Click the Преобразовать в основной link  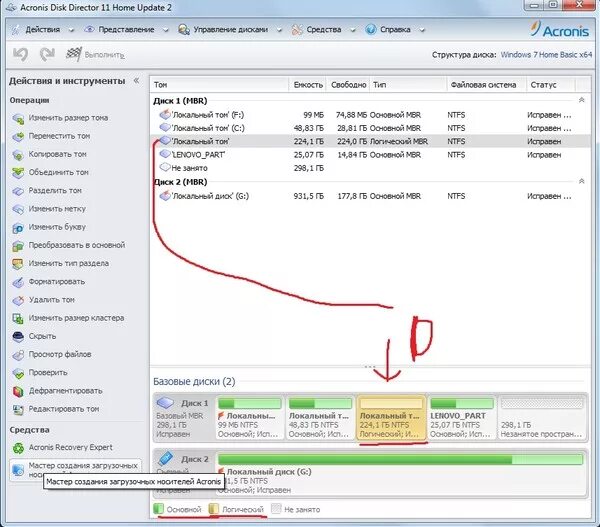(x=77, y=245)
